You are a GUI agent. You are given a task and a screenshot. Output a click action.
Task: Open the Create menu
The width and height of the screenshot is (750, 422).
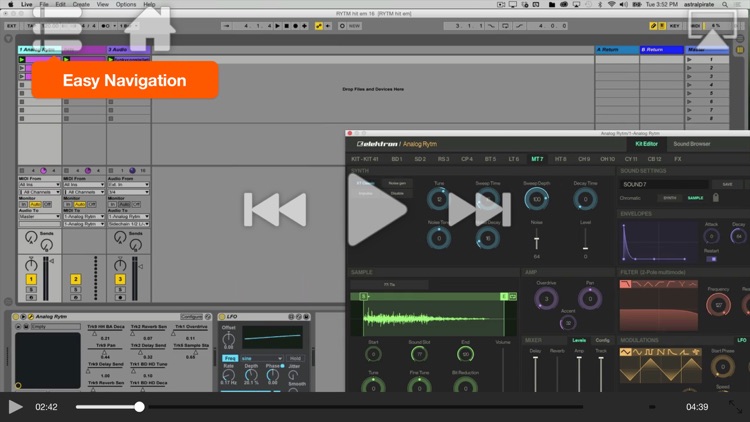pos(81,4)
